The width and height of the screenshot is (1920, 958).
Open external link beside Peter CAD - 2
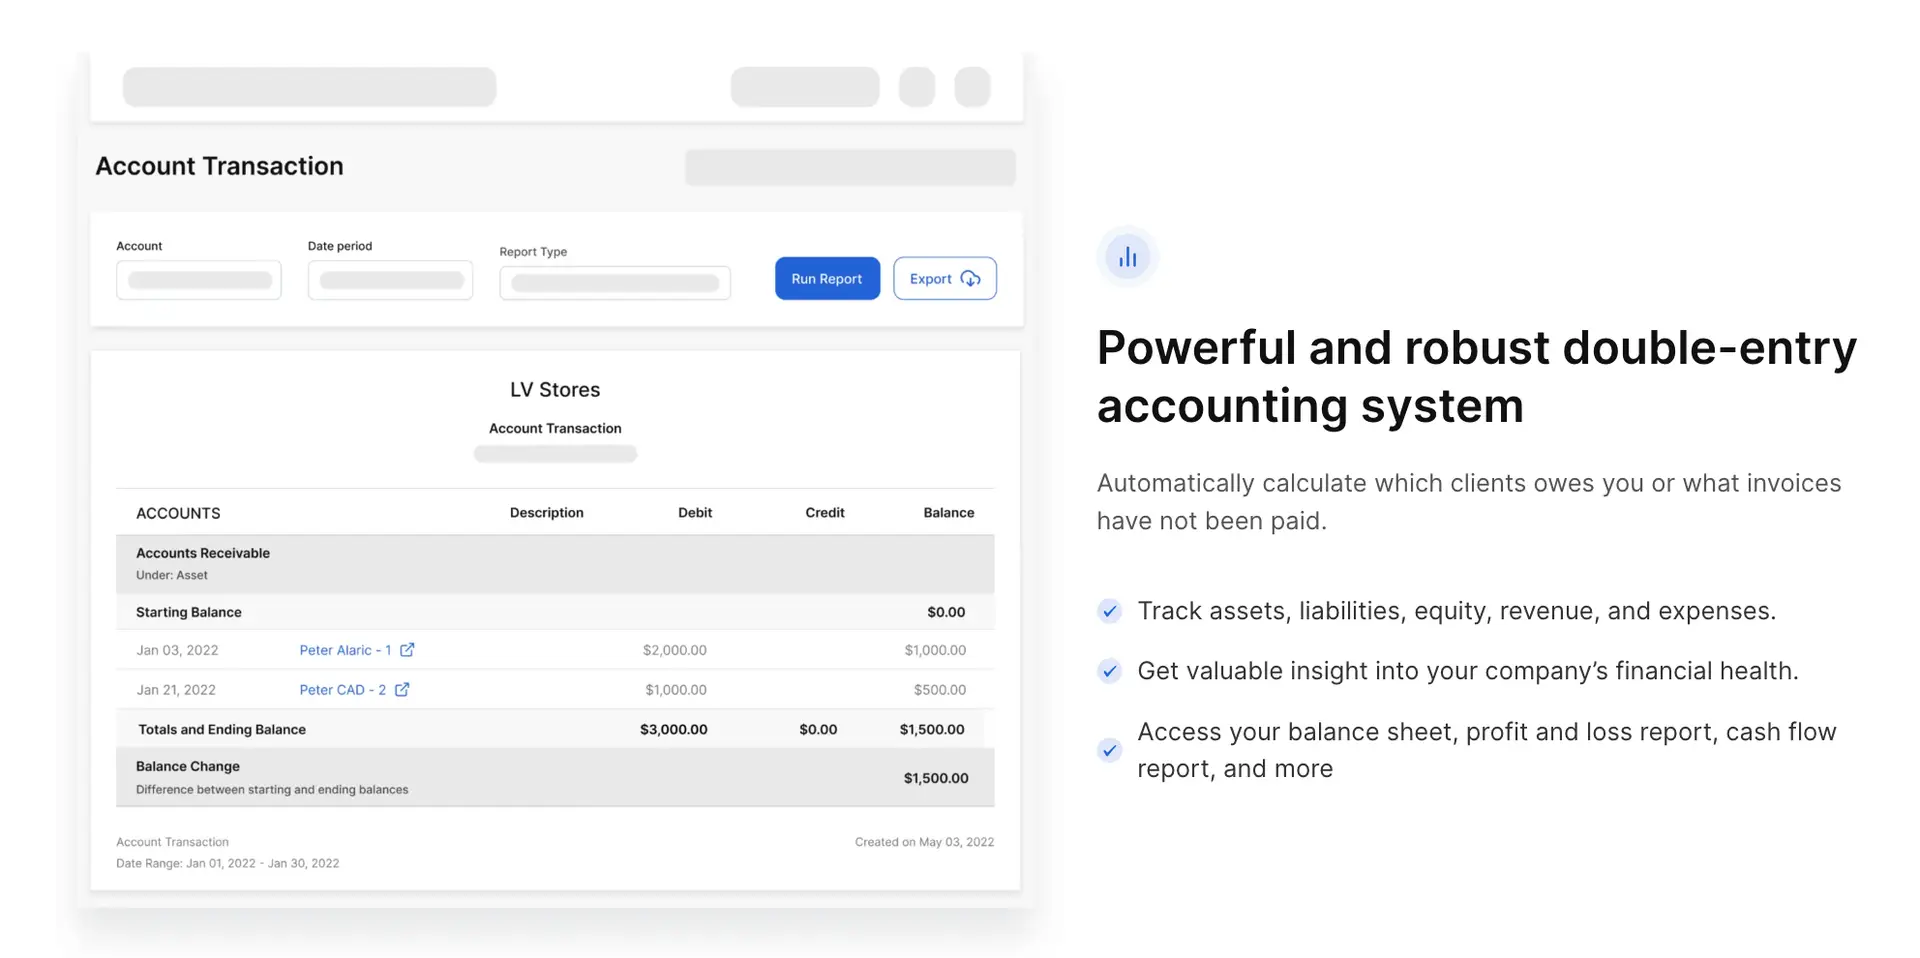(402, 689)
